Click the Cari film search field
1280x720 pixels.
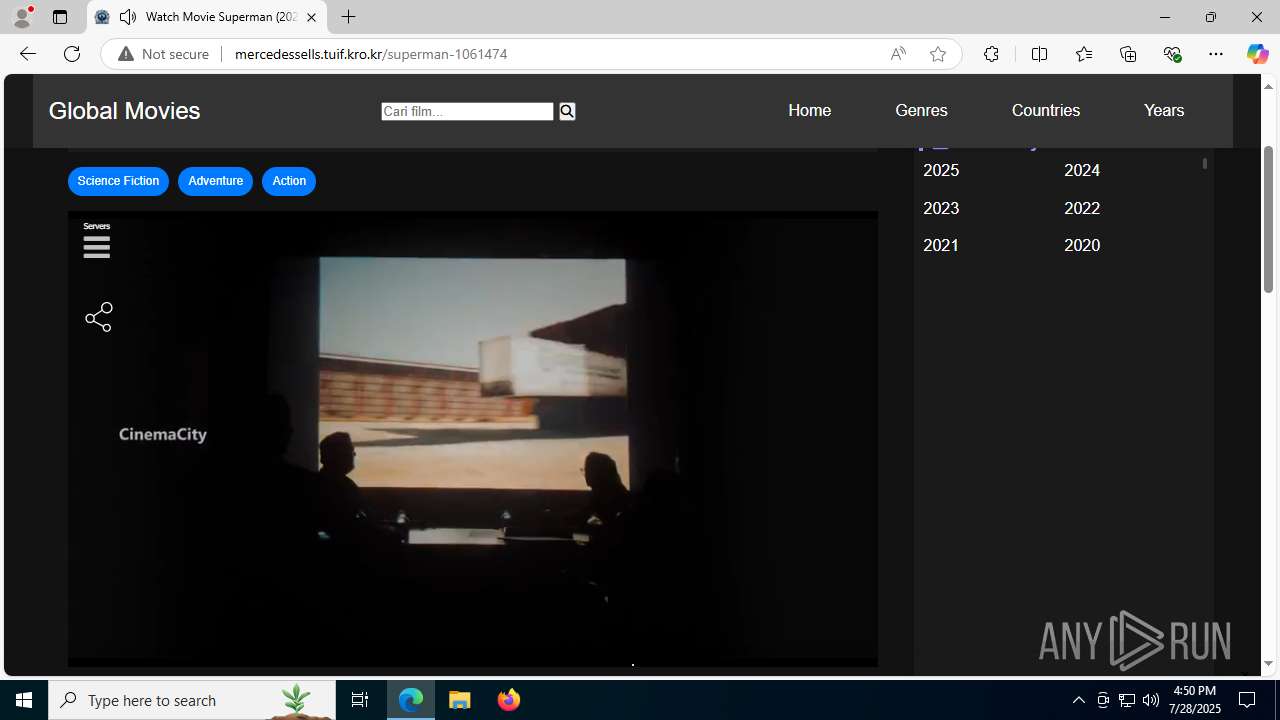467,111
